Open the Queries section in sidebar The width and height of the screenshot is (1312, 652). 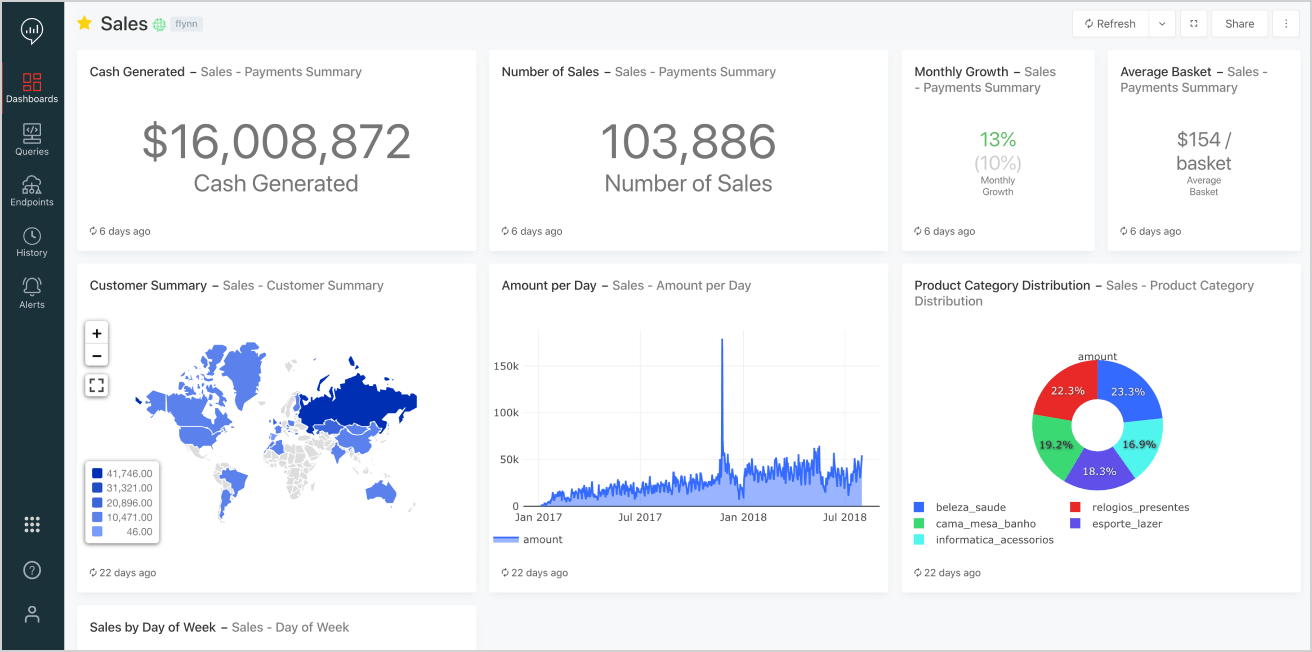(32, 139)
